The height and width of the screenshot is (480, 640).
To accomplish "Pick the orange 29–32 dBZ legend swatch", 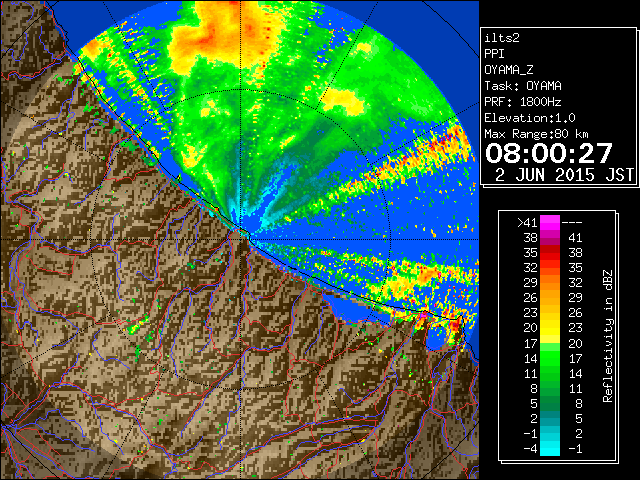I will 549,283.
